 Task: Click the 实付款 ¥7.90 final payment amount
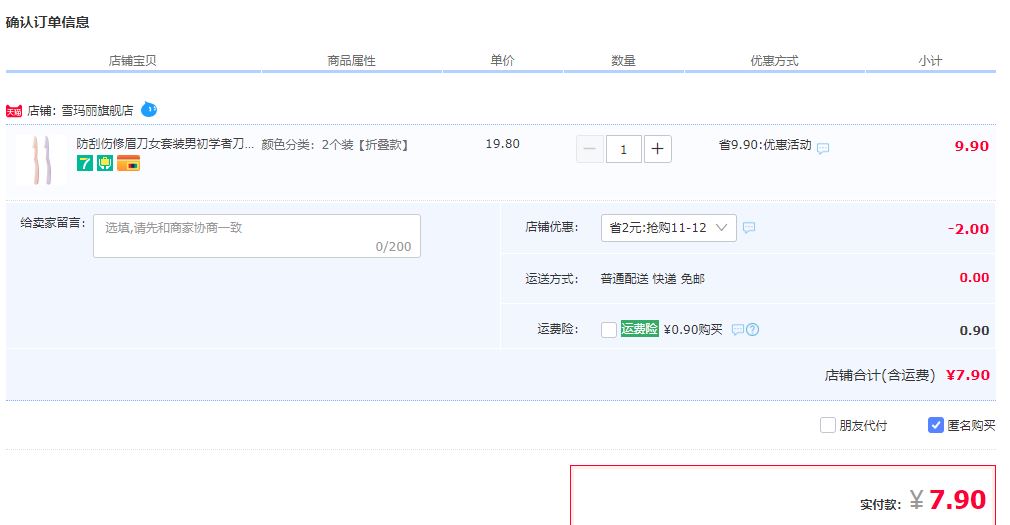pos(923,501)
